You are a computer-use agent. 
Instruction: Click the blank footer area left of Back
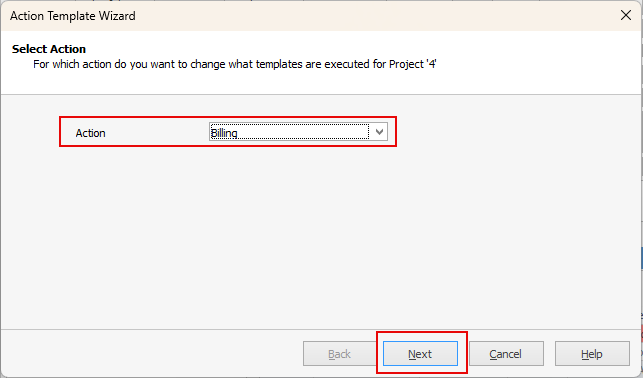(152, 353)
